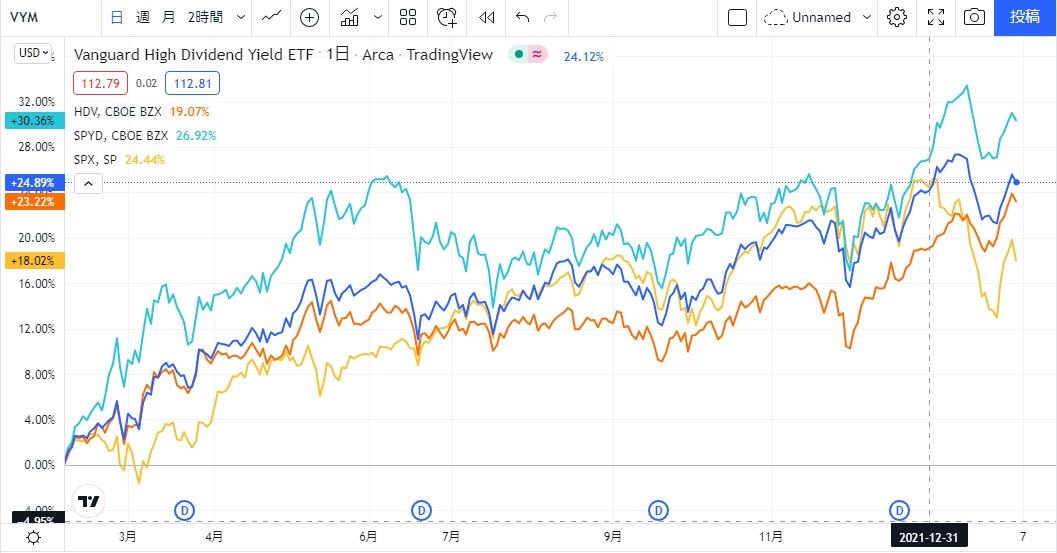Click the dividend D marker near 7月
Image resolution: width=1057 pixels, height=553 pixels.
421,511
